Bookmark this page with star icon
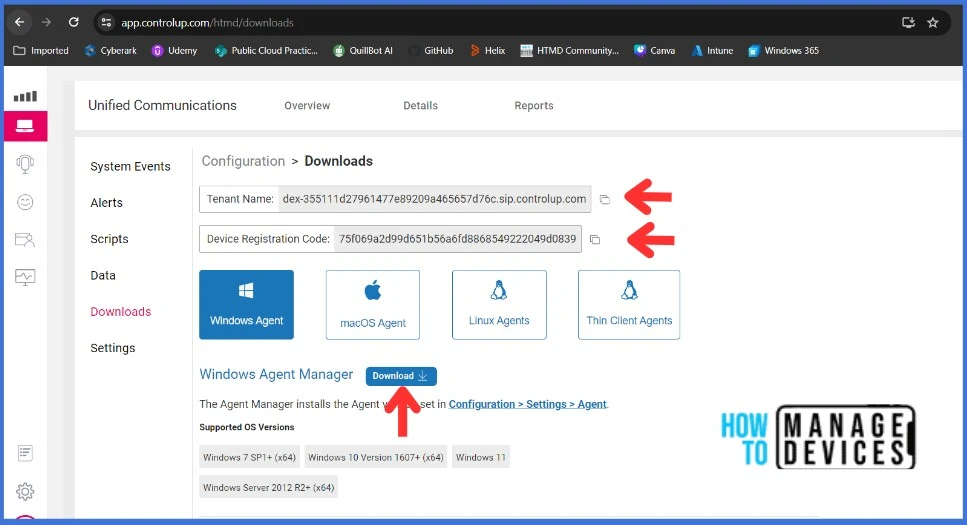This screenshot has height=525, width=967. click(932, 23)
